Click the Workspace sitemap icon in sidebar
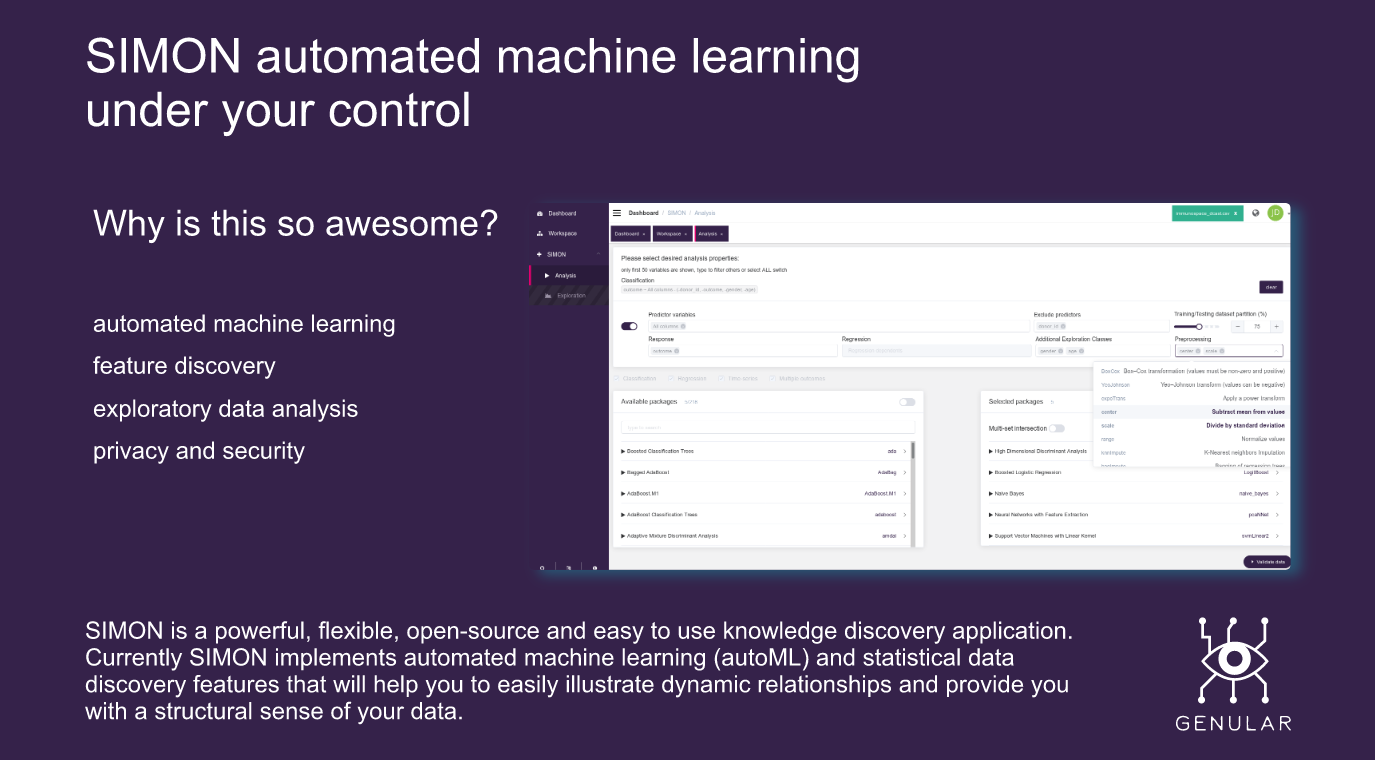The width and height of the screenshot is (1375, 760). pyautogui.click(x=539, y=234)
